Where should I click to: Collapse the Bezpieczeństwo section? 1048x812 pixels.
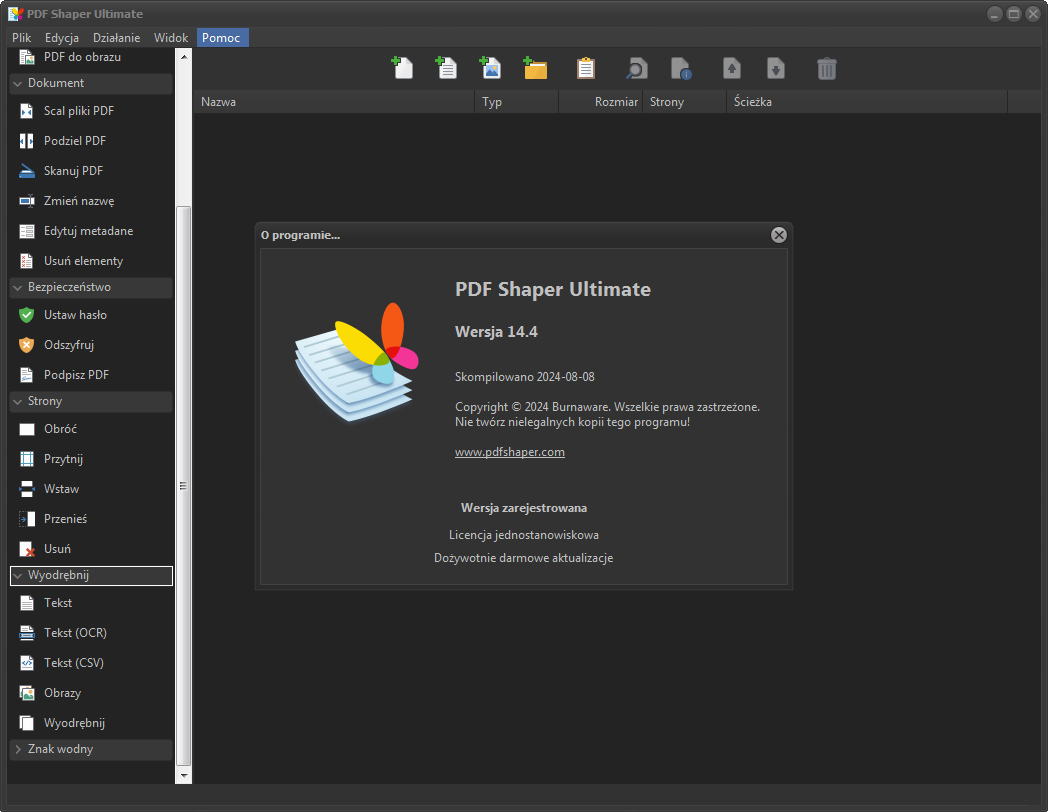point(92,287)
